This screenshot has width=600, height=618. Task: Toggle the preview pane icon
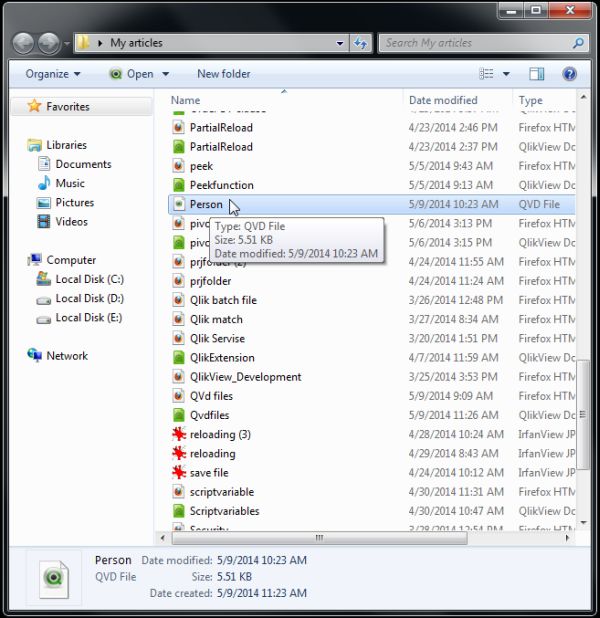537,74
